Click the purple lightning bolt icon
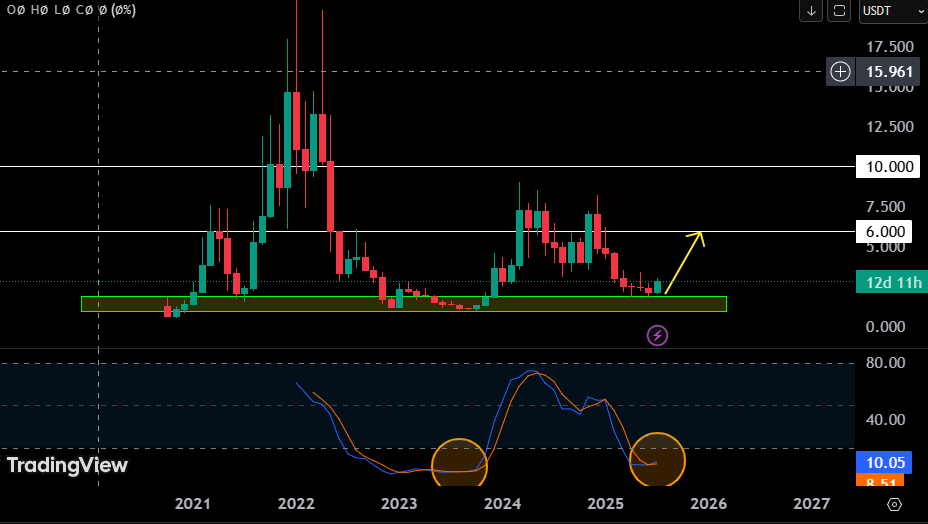 point(657,336)
